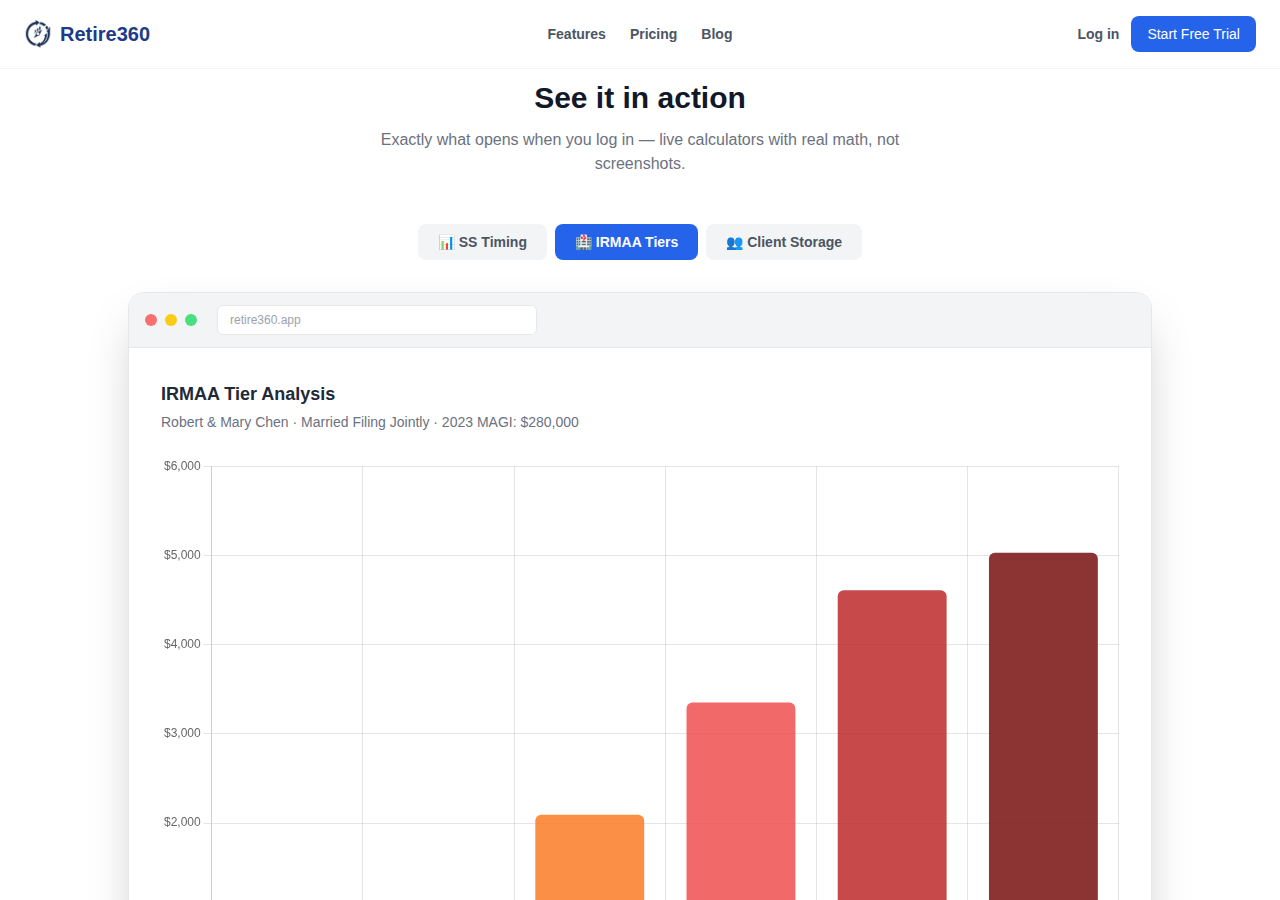Switch to the Client Storage tab

tap(784, 242)
